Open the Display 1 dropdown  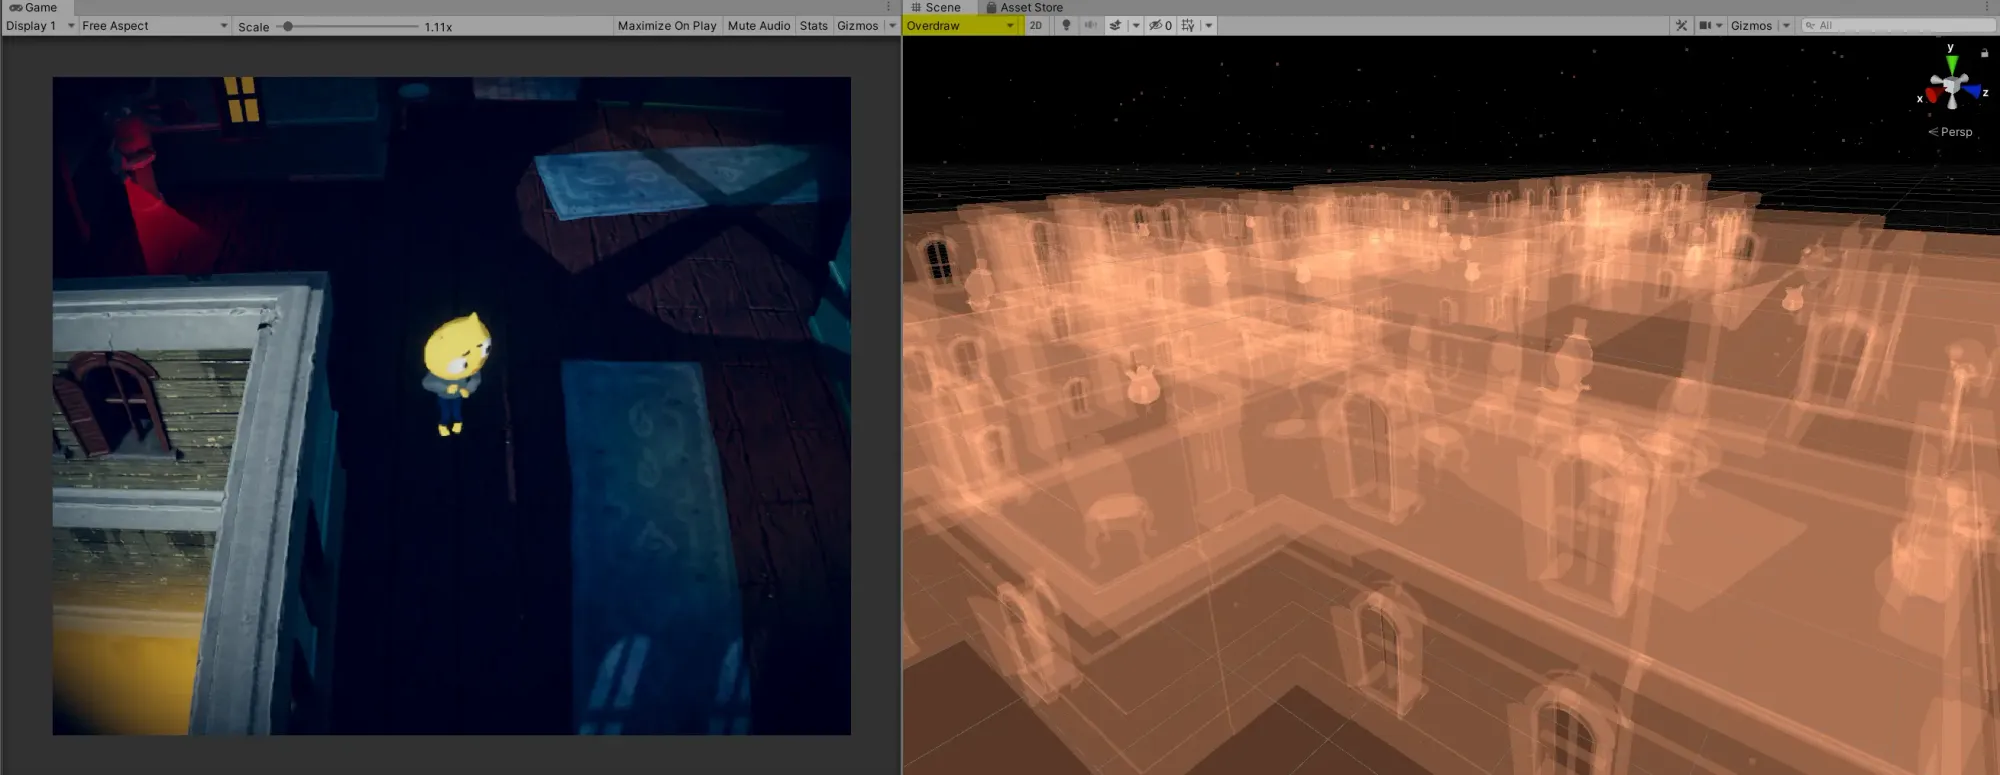coord(40,26)
